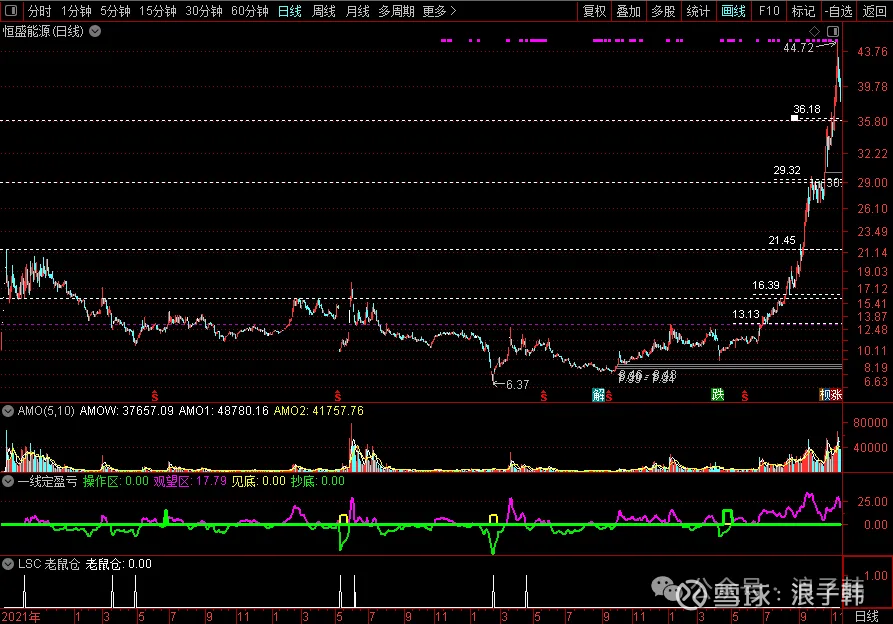
Task: Select the 30分钟 period tab
Action: tap(204, 11)
